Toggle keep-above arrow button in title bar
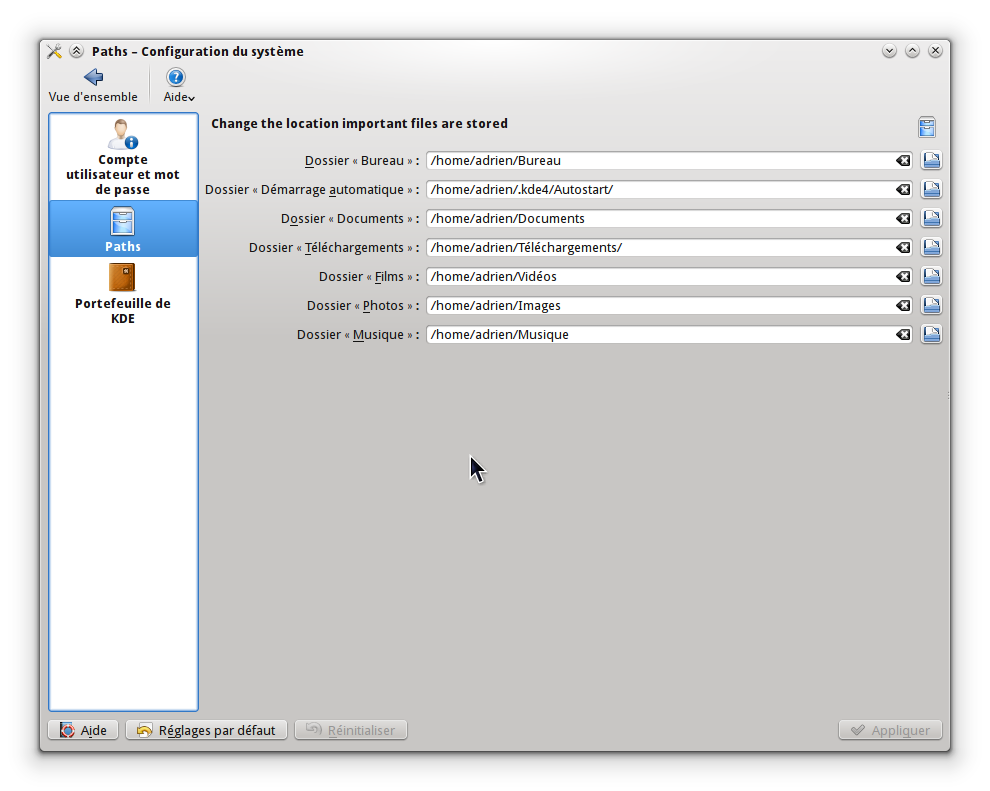The image size is (990, 791). pyautogui.click(x=76, y=51)
